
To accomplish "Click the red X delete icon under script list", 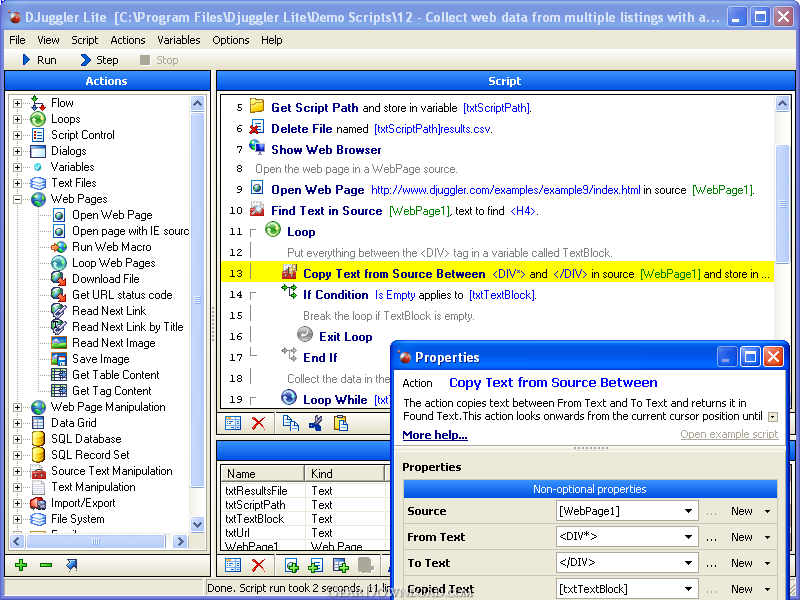I will [258, 423].
